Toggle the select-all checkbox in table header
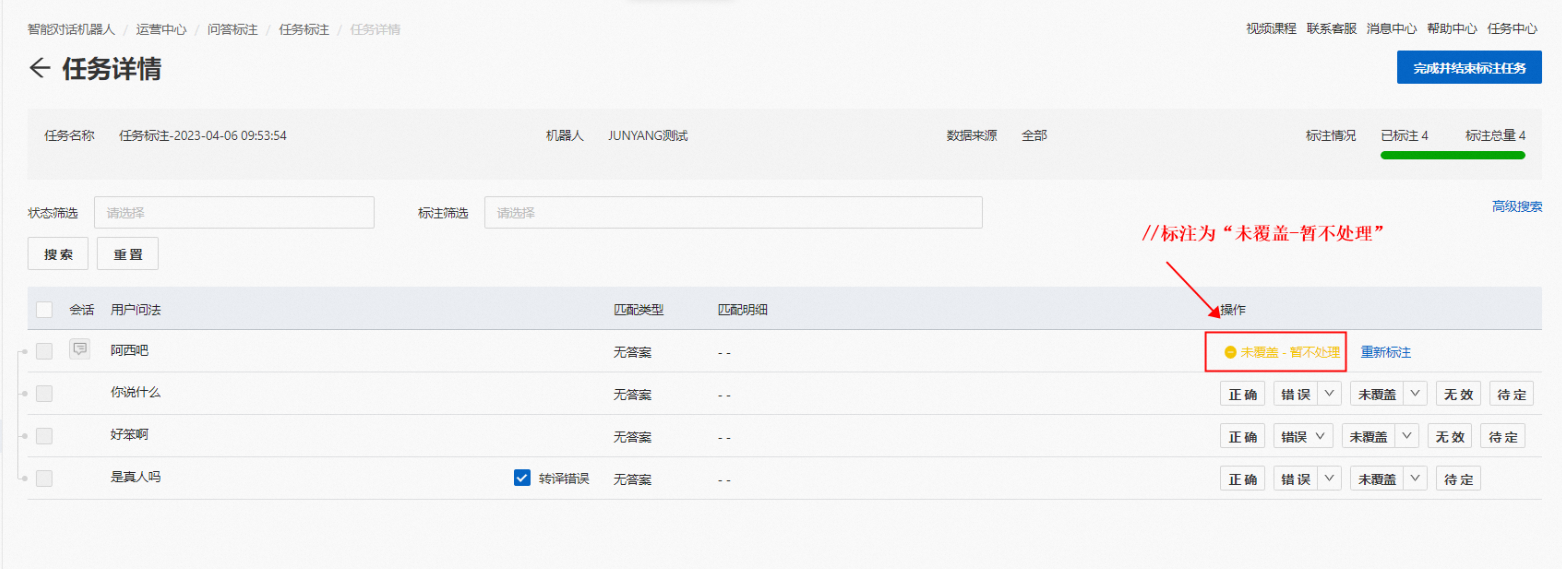Screen dimensions: 1562x569 44,310
